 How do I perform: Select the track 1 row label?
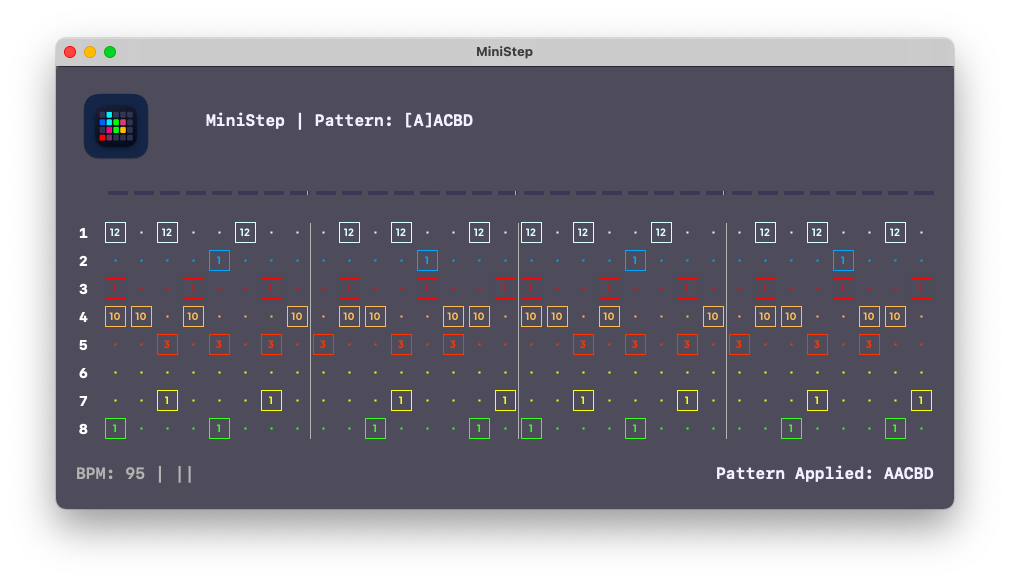click(84, 233)
